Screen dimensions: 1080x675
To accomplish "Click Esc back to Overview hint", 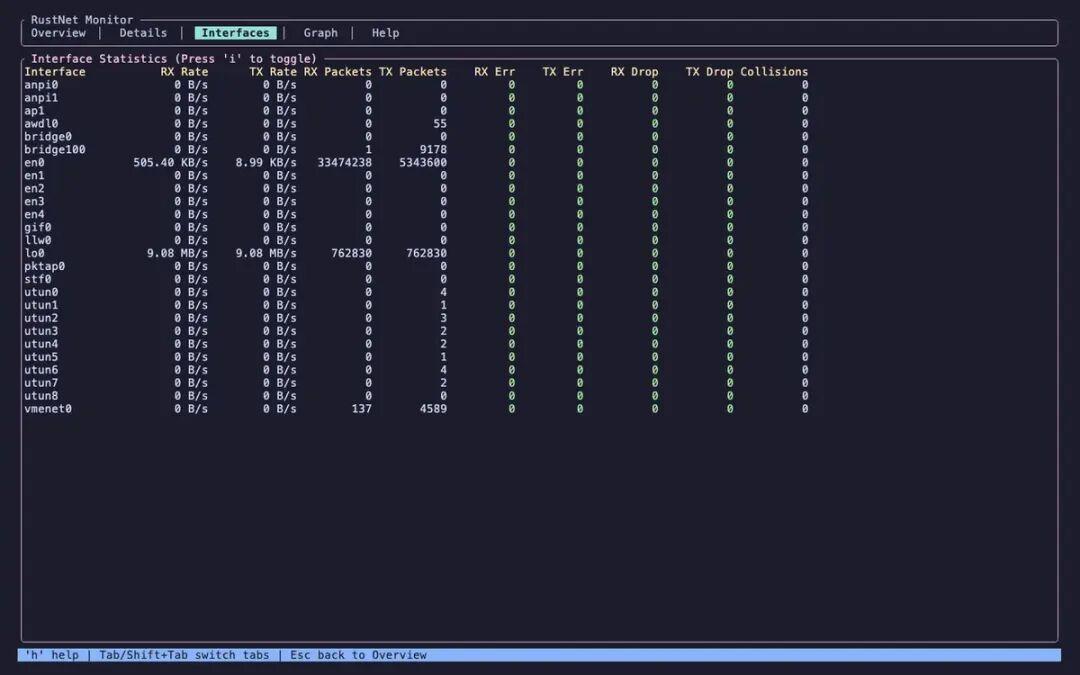I will (x=358, y=655).
